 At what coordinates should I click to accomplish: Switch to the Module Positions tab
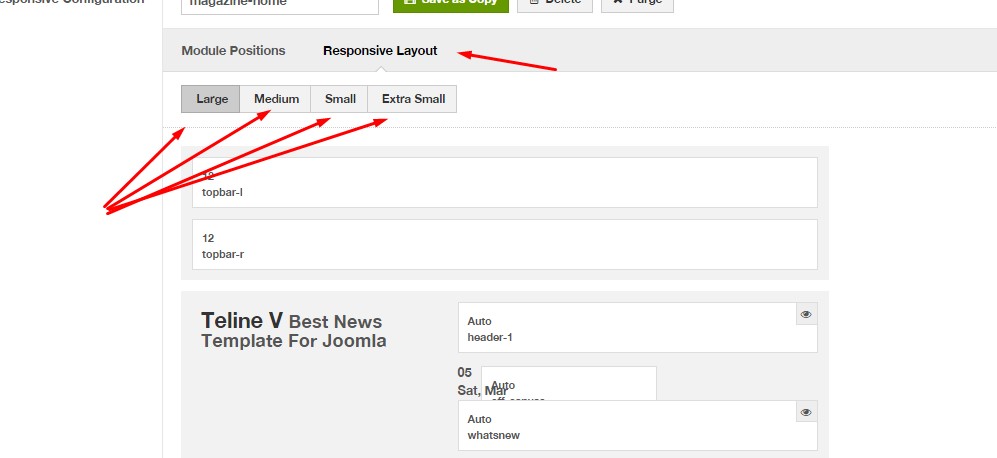[233, 50]
